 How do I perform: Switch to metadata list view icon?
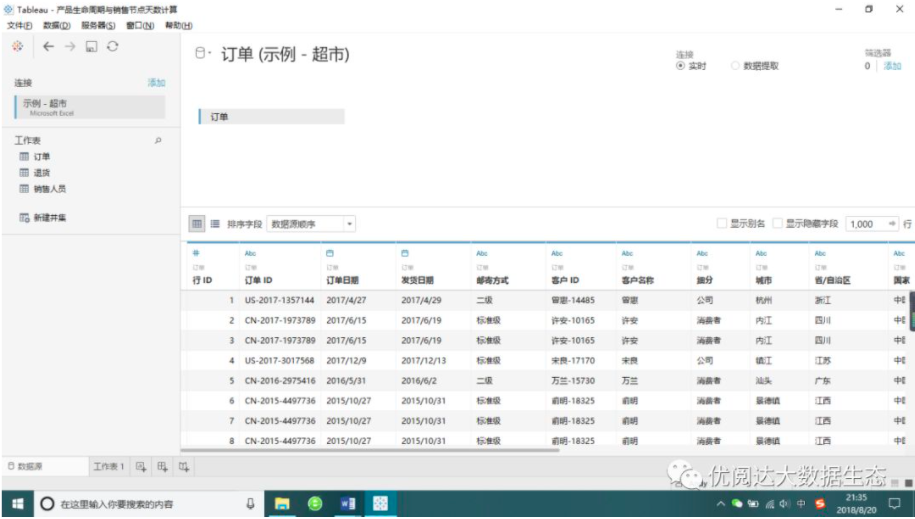(x=215, y=224)
